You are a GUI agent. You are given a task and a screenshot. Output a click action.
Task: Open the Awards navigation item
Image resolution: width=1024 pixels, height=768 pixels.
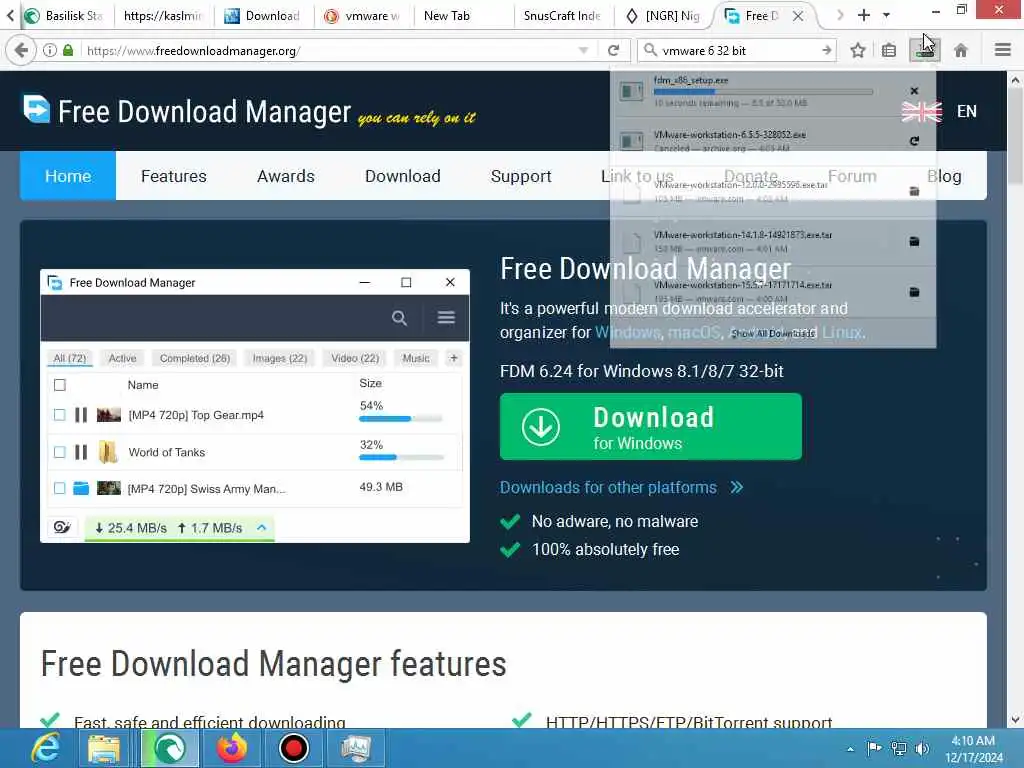pyautogui.click(x=285, y=176)
